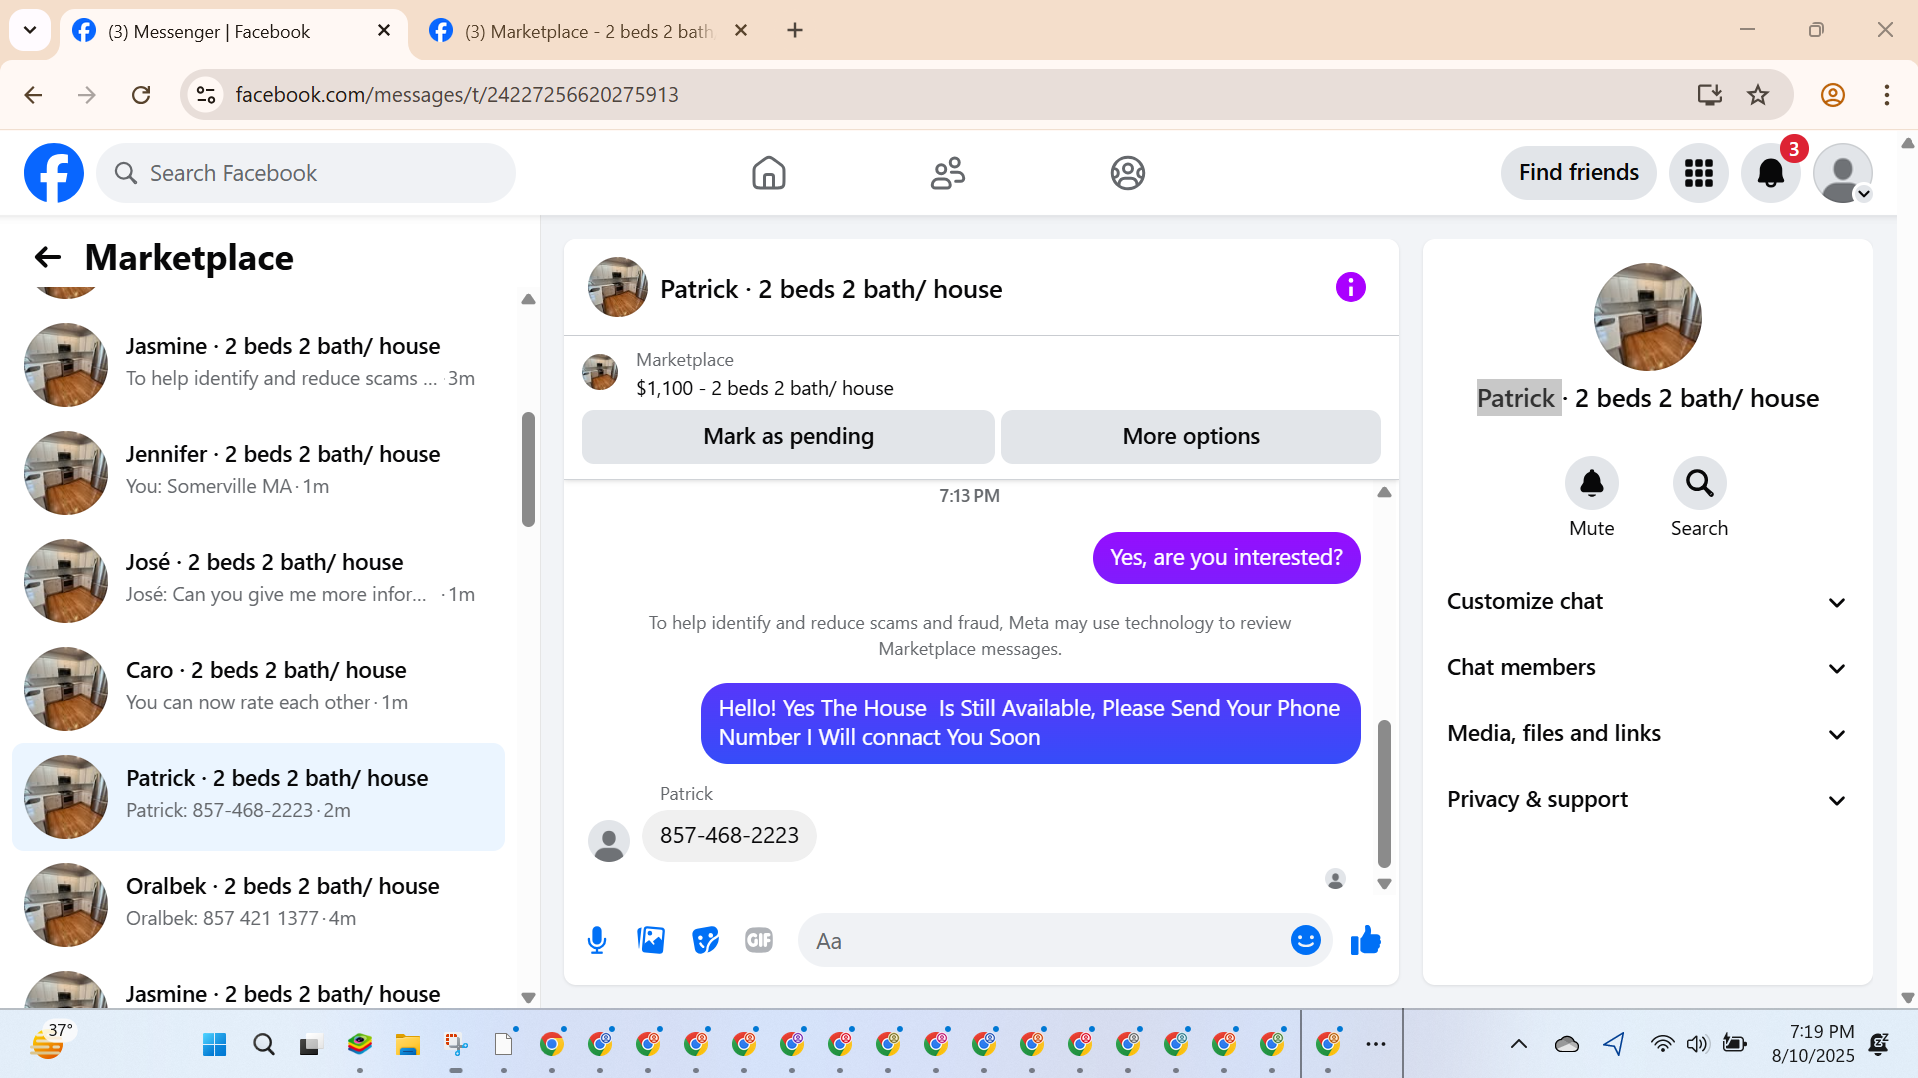Open taskbar overflow three-dot button

[x=1376, y=1045]
